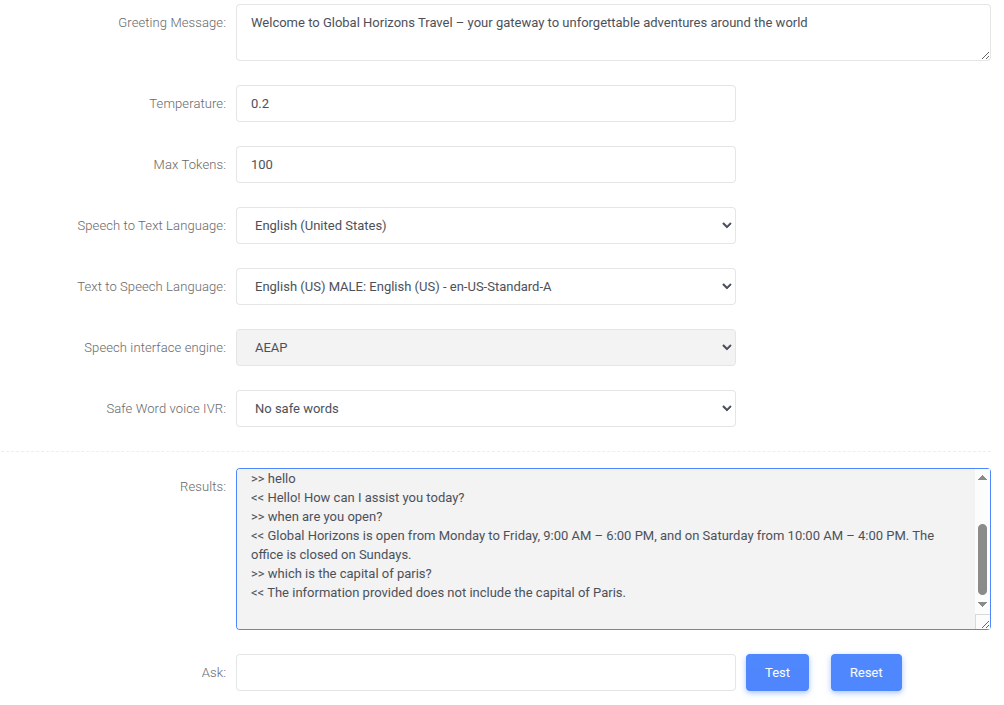1004x705 pixels.
Task: Open the Speech interface engine AEAP dropdown
Action: pos(485,348)
